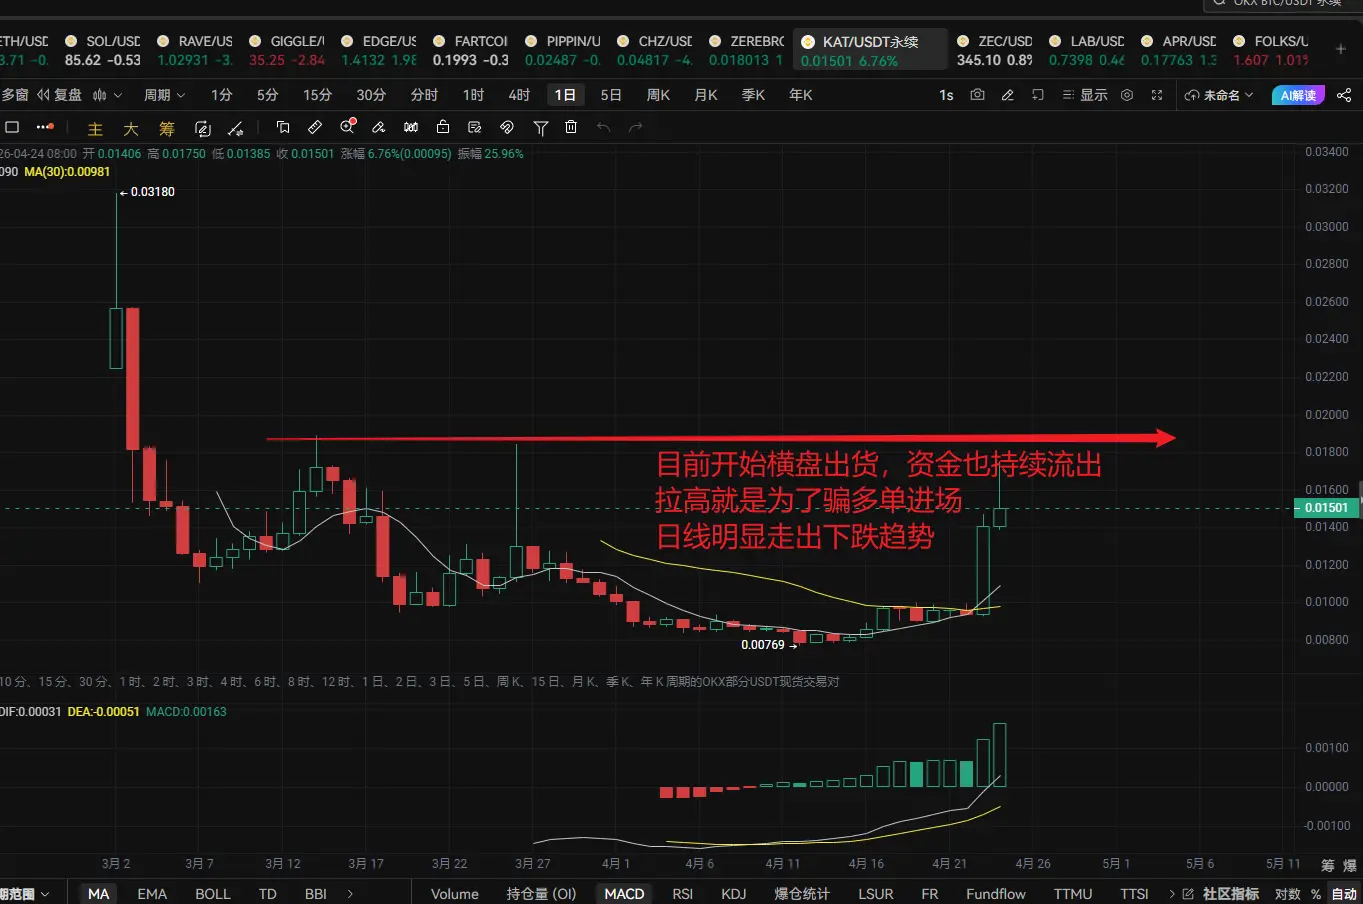Toggle the 筹 chip distribution overlay

(167, 128)
